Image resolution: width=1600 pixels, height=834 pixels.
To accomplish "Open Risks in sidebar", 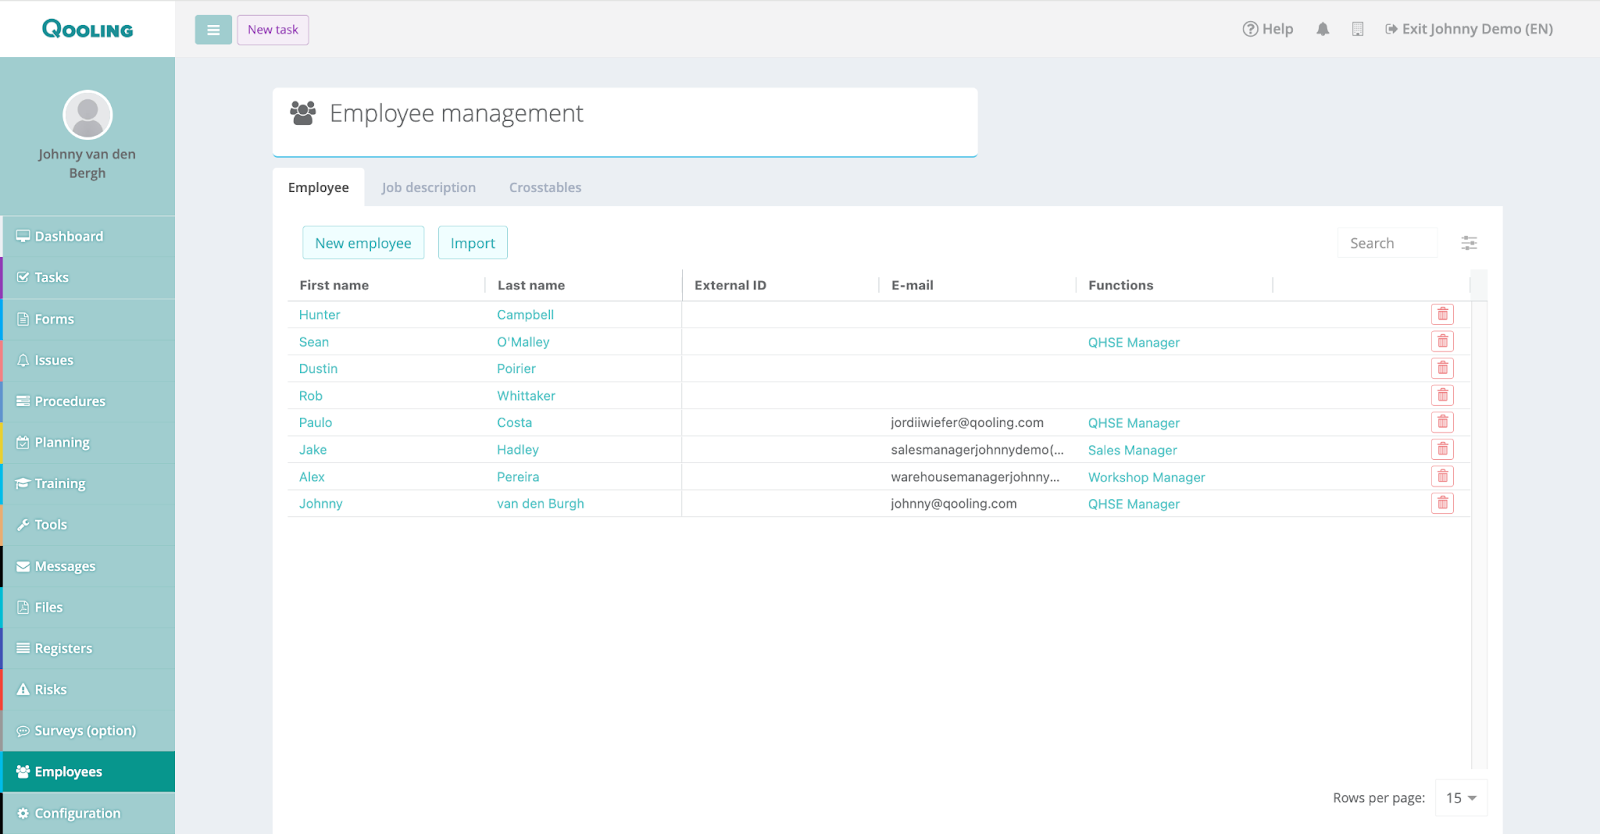I will (x=88, y=689).
